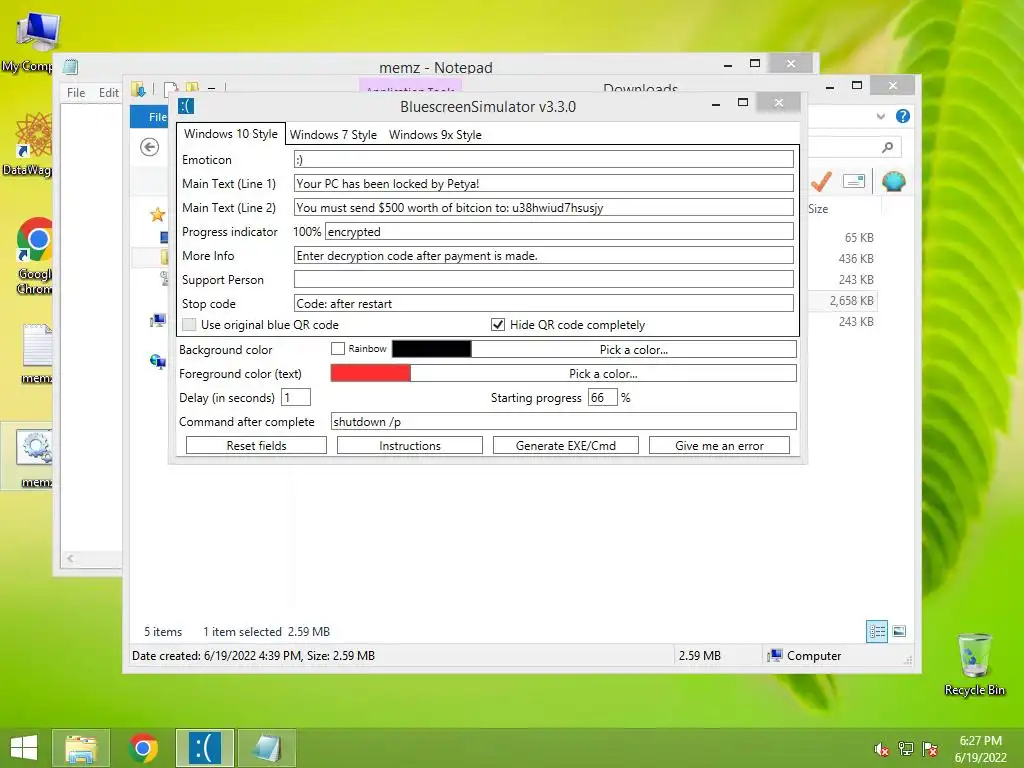Click the BluescreenSimulator sad-face title icon

[187, 106]
